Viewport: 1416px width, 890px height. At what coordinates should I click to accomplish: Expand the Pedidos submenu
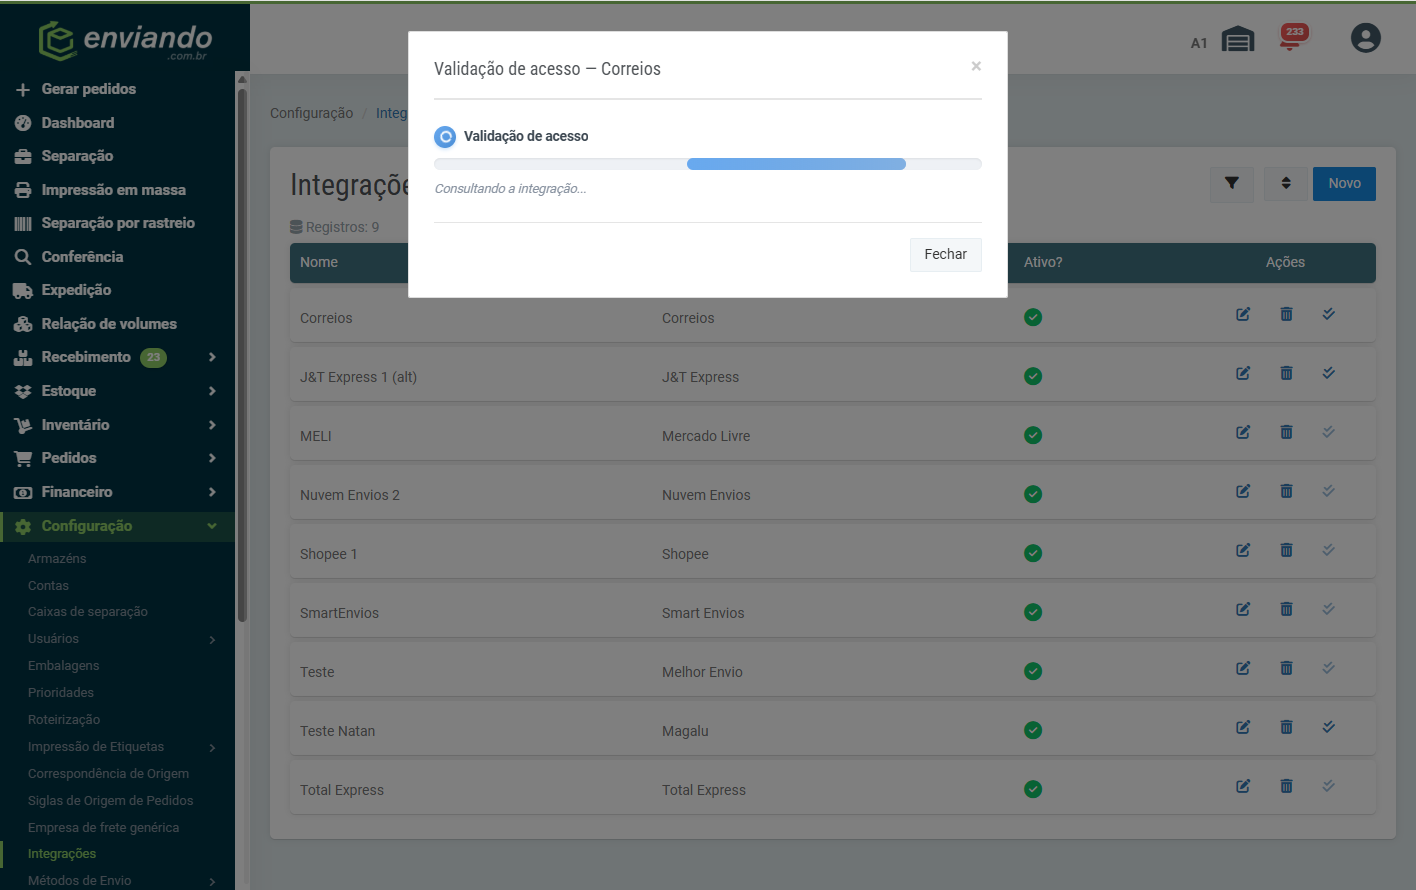[x=117, y=458]
